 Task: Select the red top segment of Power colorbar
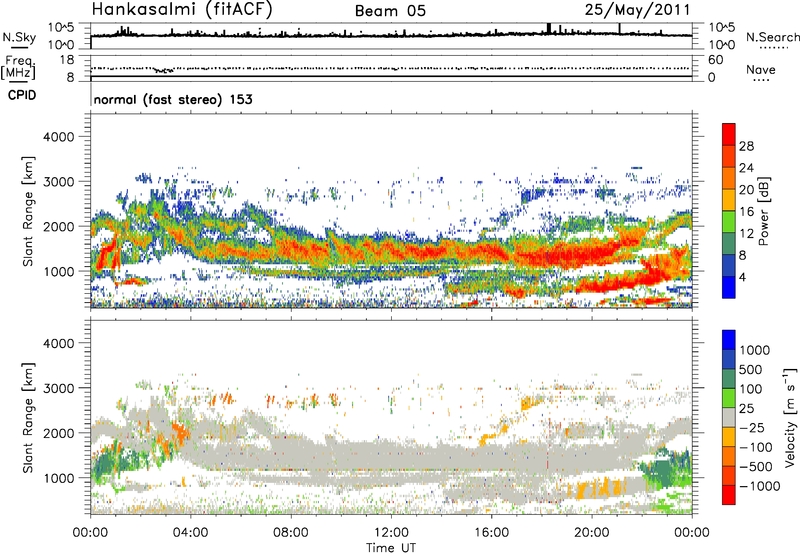coord(729,134)
